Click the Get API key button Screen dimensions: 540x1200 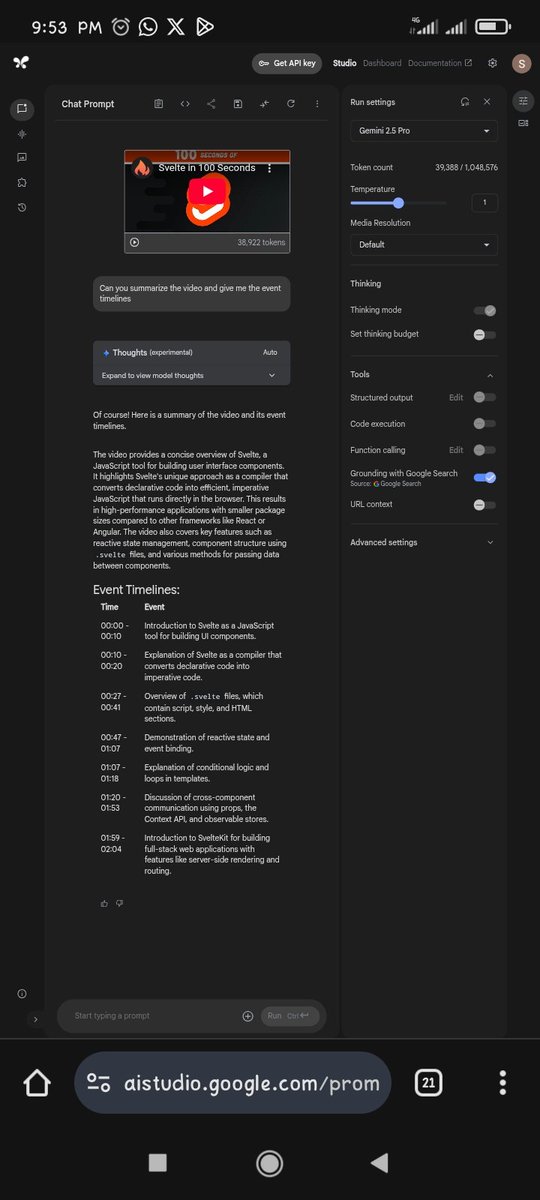tap(288, 63)
